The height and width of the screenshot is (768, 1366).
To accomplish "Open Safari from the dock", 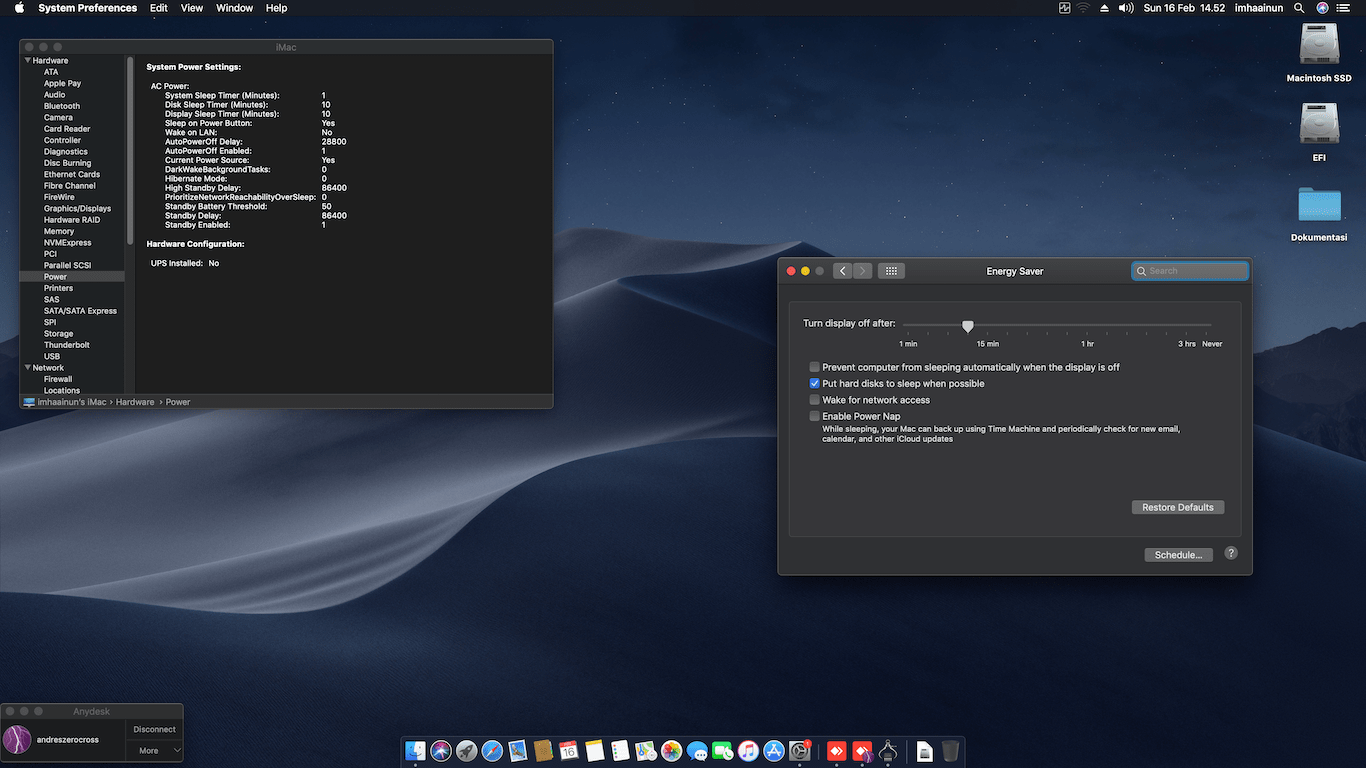I will click(x=492, y=751).
